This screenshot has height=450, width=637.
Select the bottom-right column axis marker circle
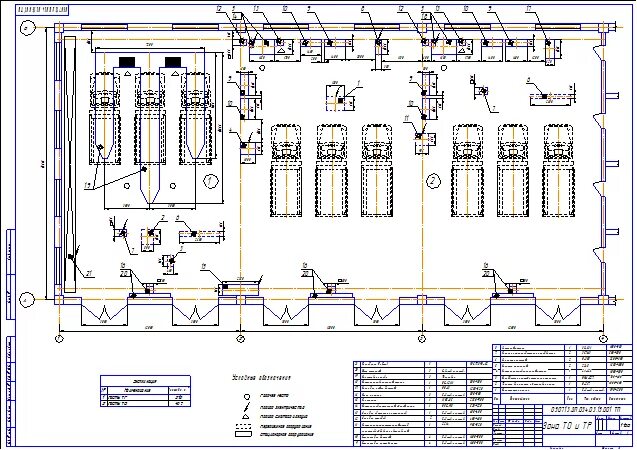603,338
